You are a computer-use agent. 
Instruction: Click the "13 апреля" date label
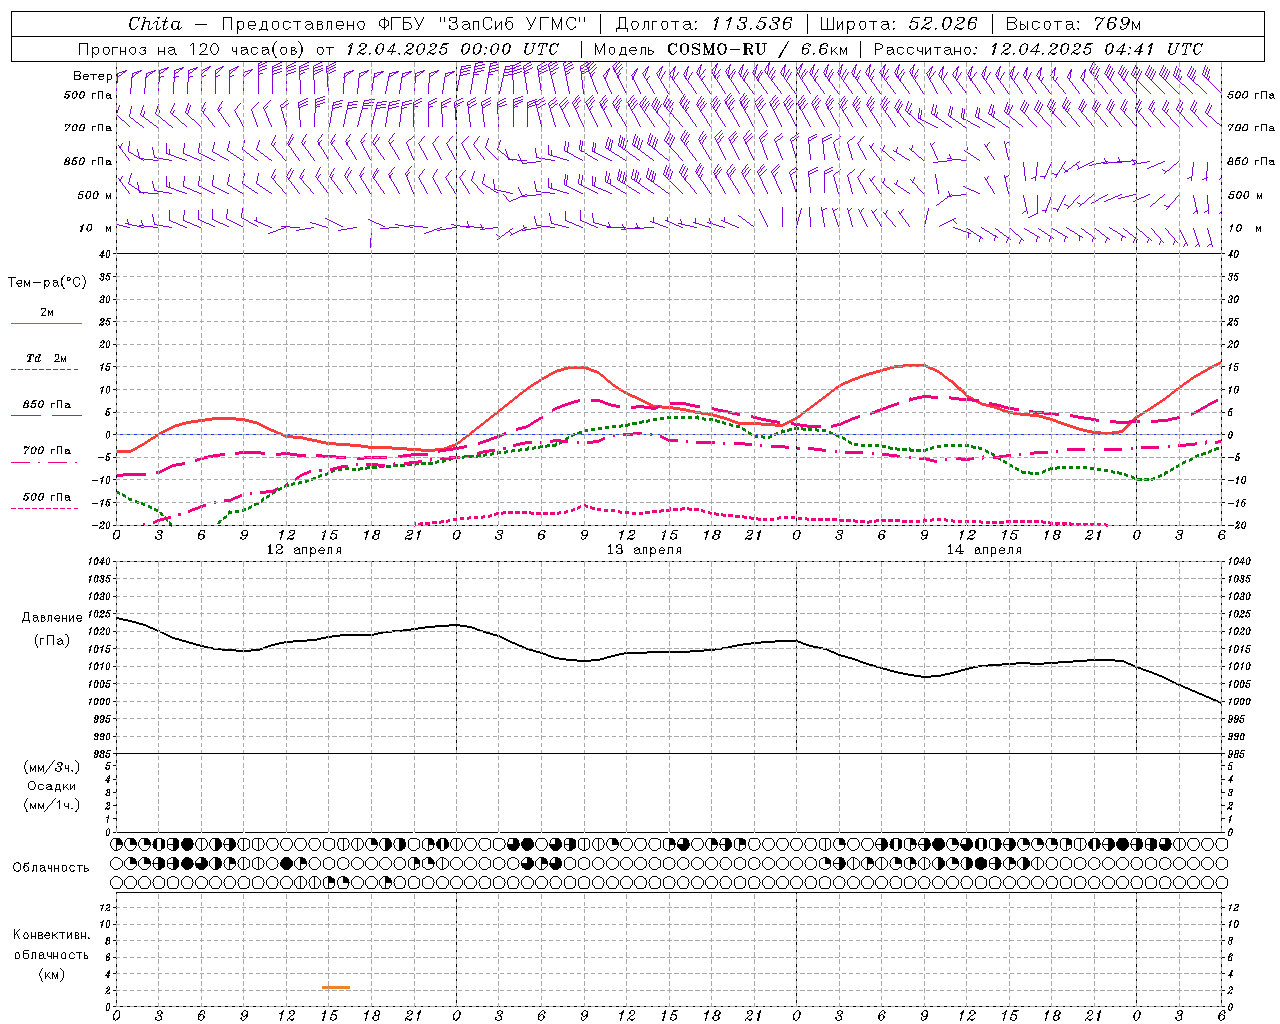(644, 550)
